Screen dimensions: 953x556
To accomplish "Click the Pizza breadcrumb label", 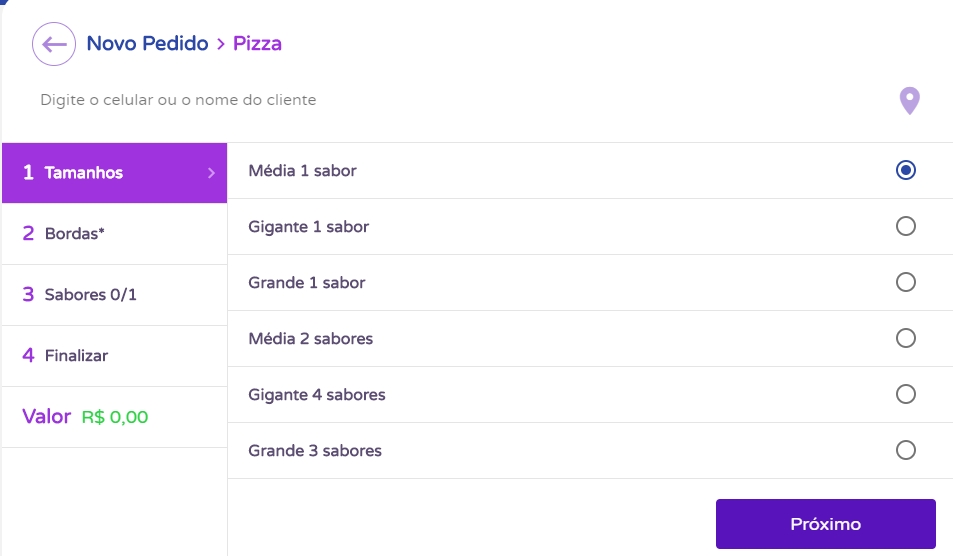I will [257, 44].
